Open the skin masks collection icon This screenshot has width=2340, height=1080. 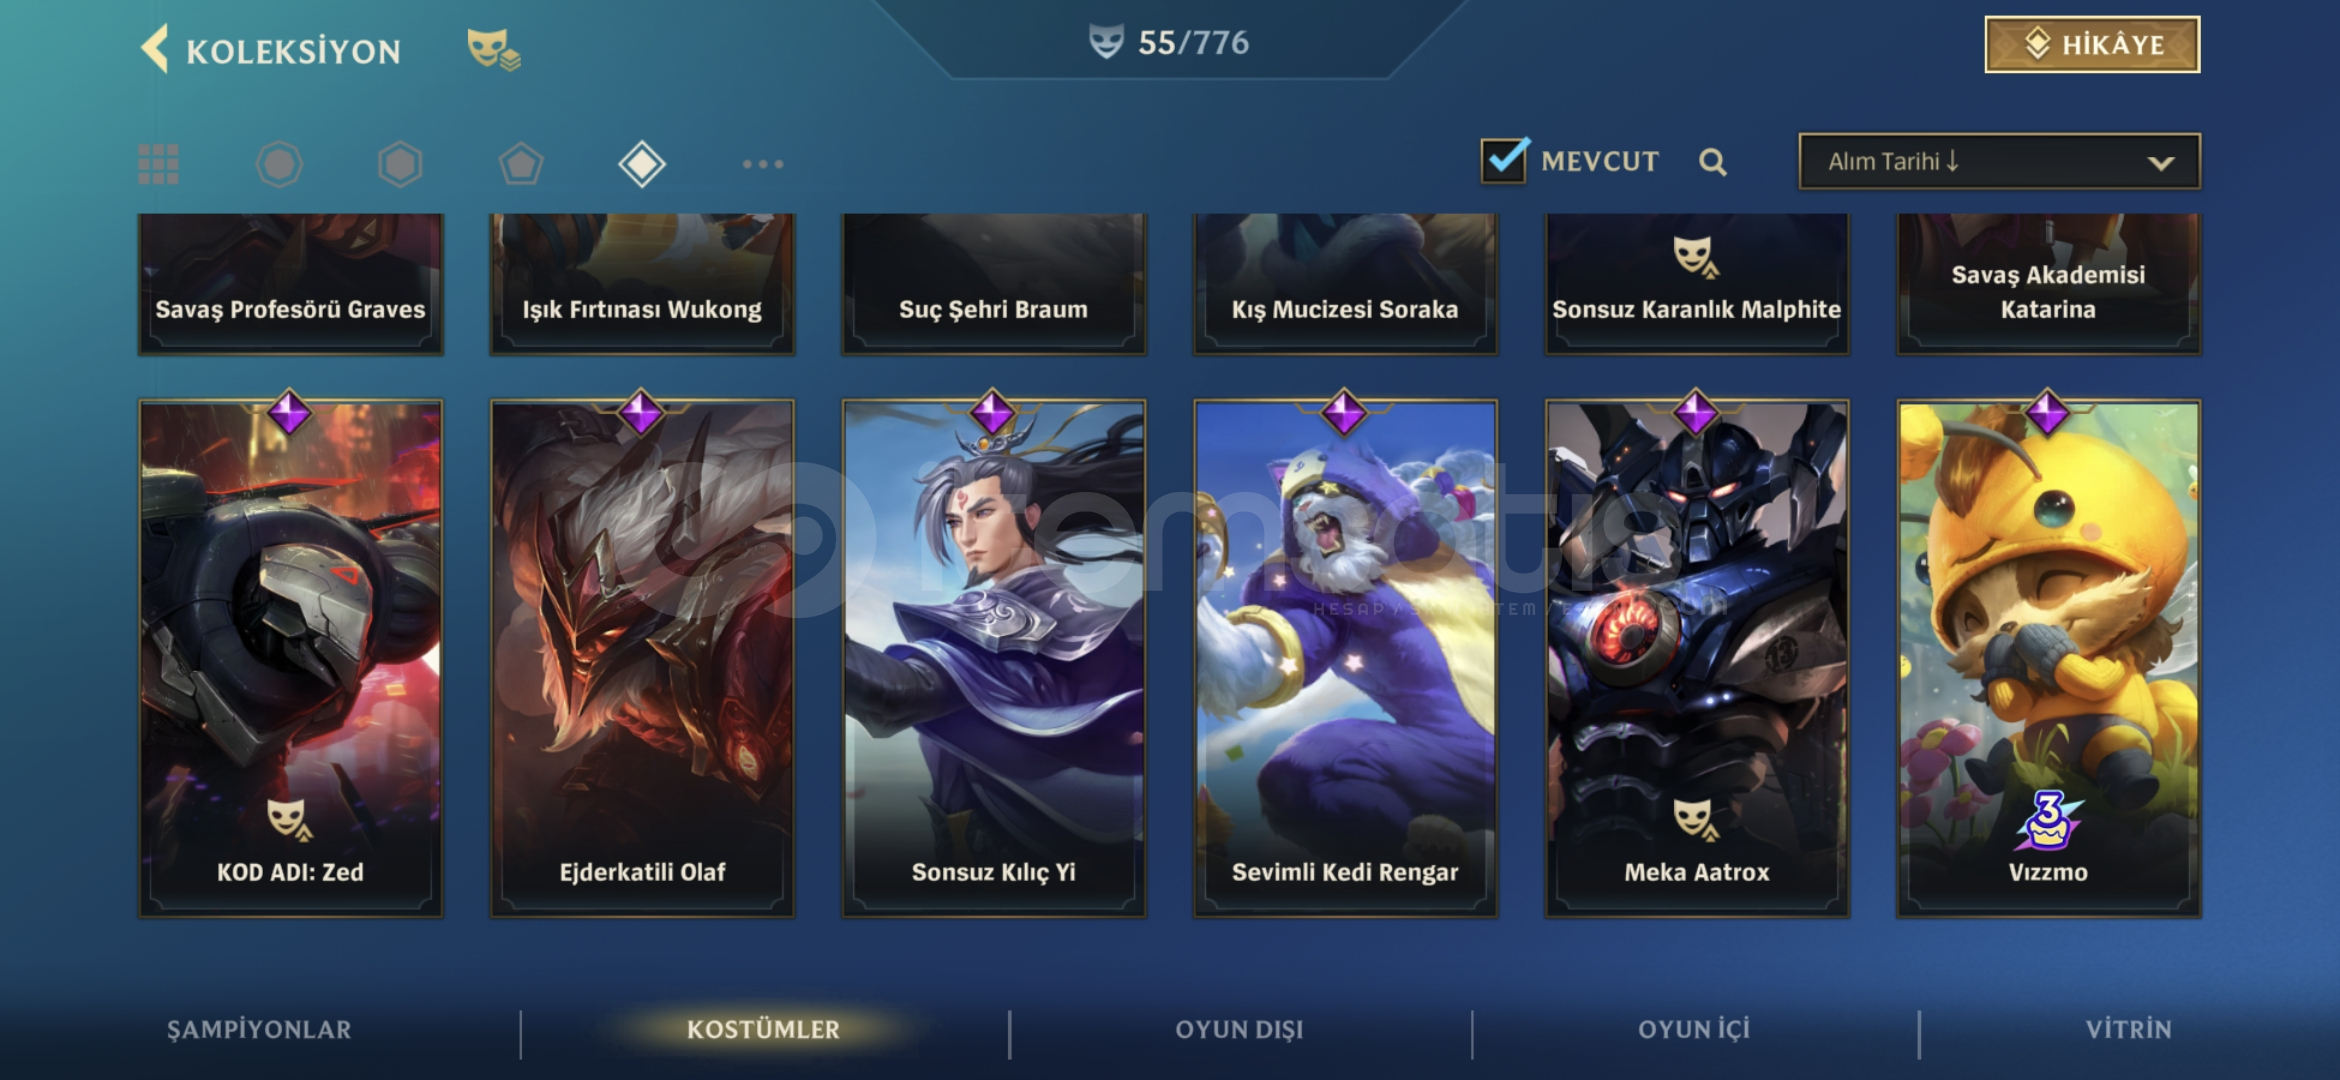coord(493,49)
